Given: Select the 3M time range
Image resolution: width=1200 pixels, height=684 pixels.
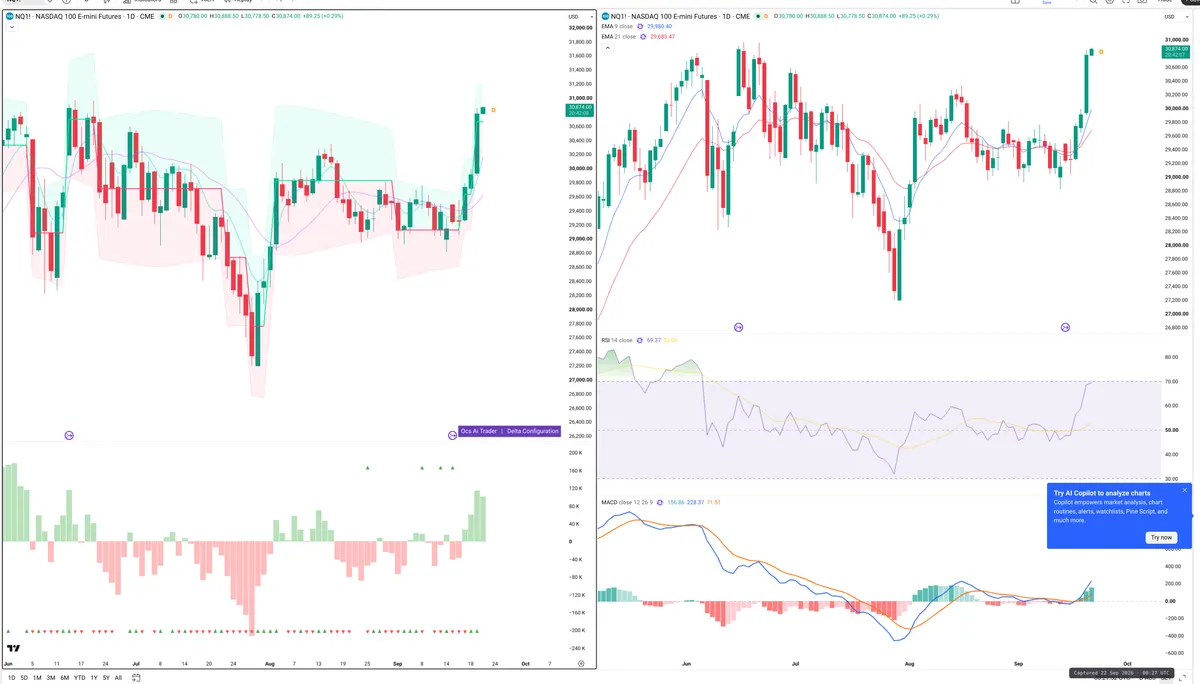Looking at the screenshot, I should (51, 678).
